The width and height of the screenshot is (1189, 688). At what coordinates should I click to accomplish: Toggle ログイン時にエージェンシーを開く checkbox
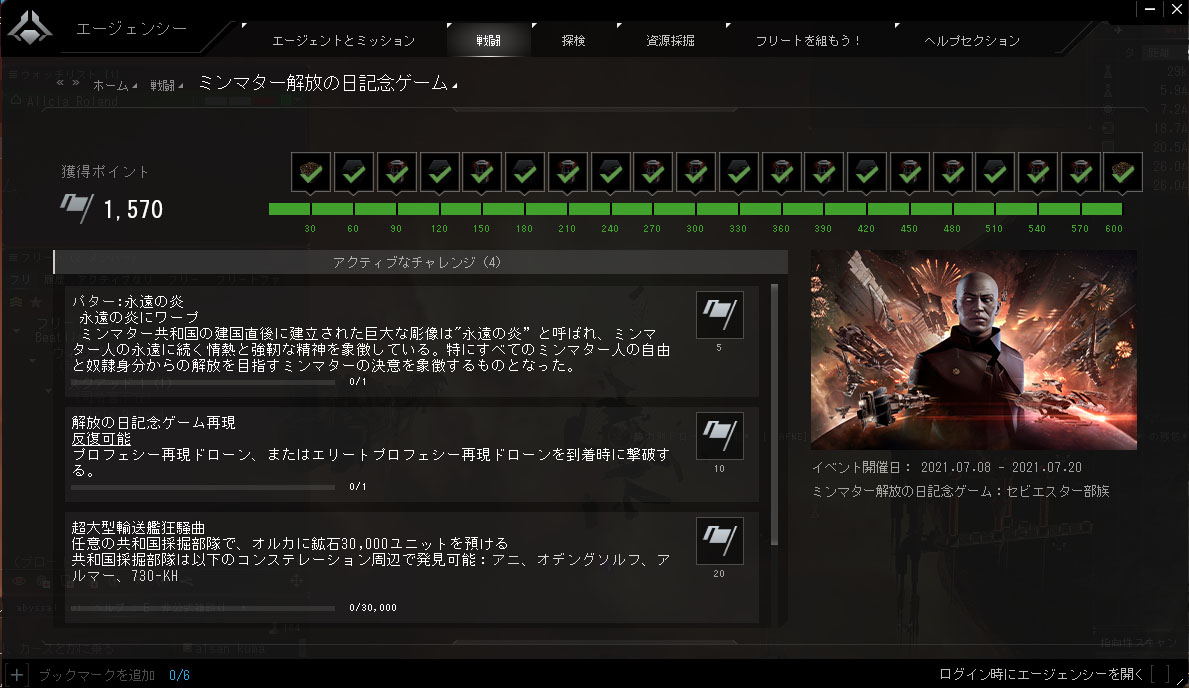click(x=1159, y=674)
